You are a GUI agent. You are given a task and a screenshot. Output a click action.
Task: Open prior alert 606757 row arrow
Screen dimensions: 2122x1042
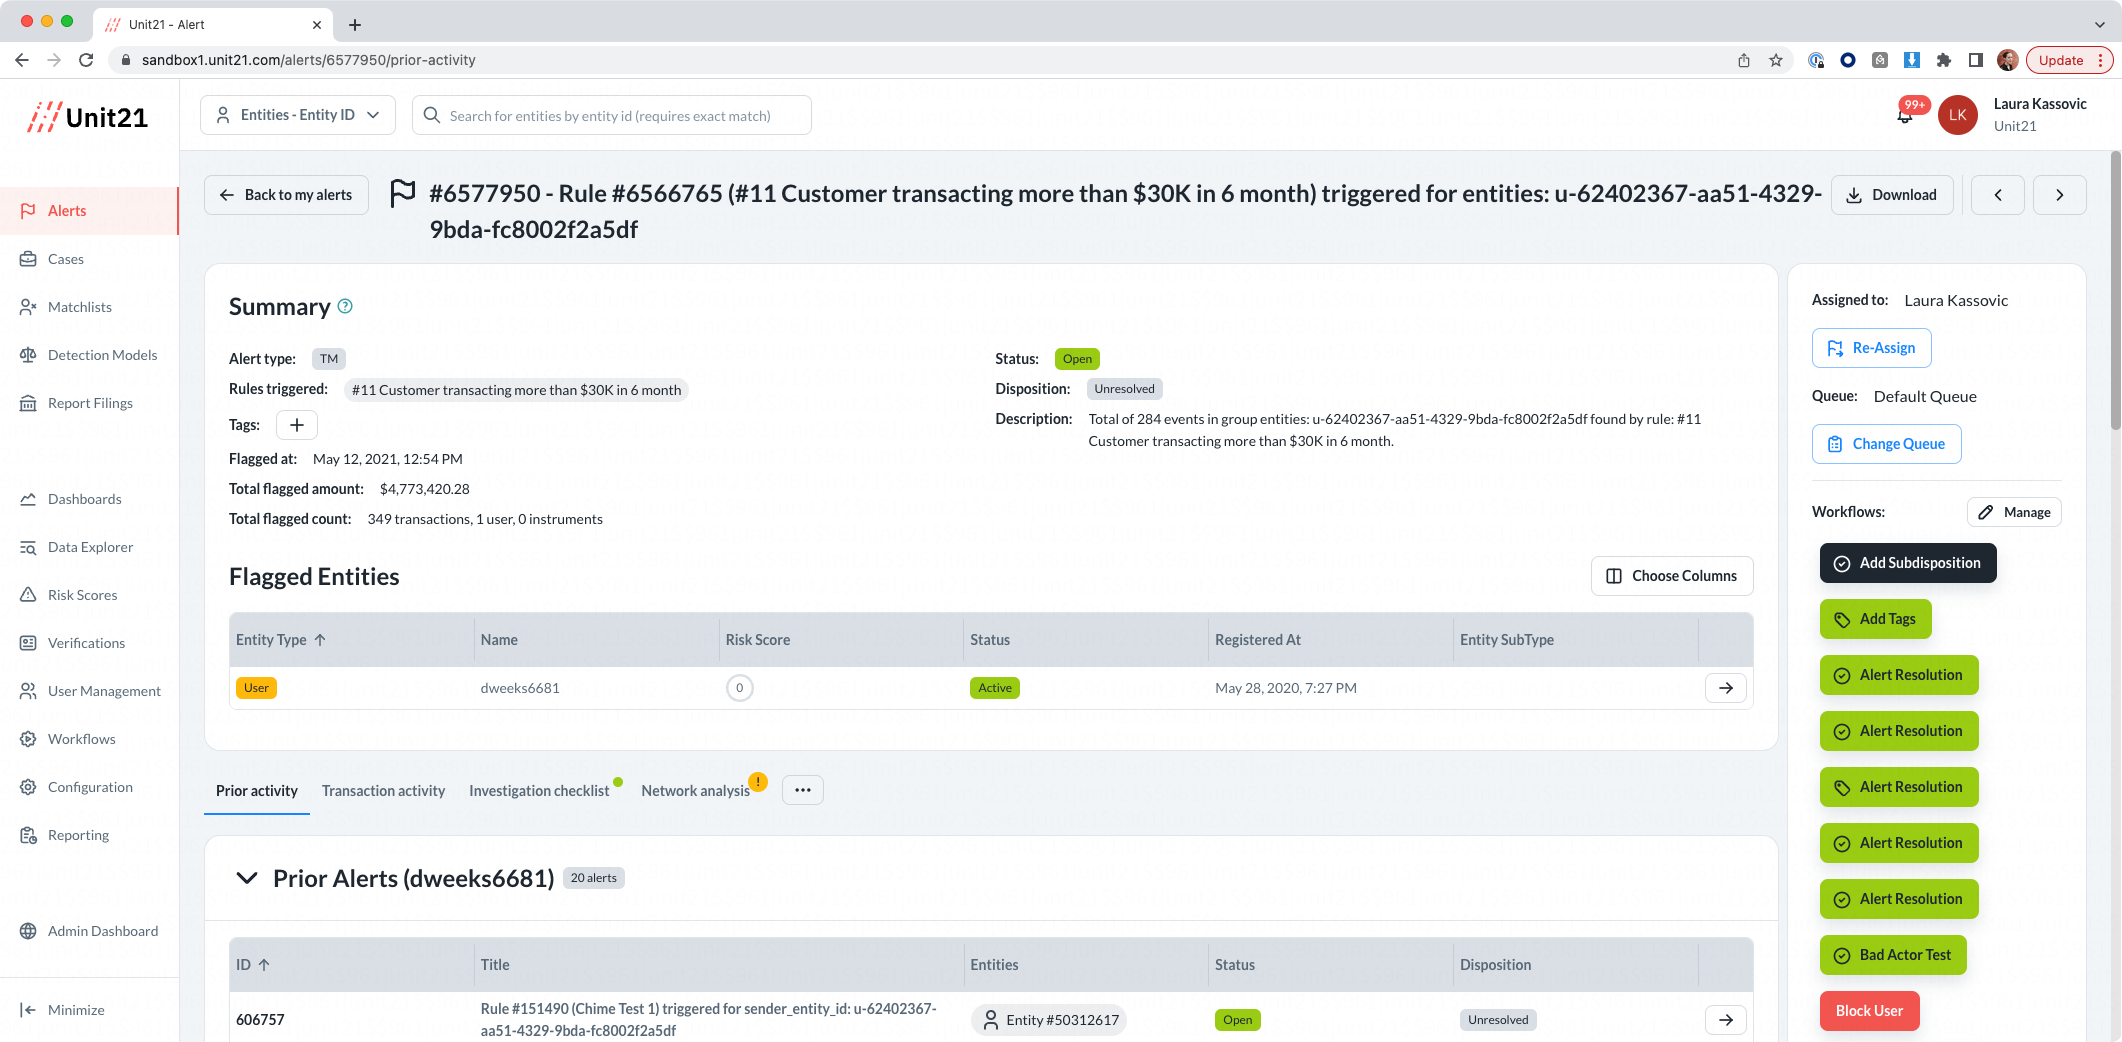point(1726,1020)
